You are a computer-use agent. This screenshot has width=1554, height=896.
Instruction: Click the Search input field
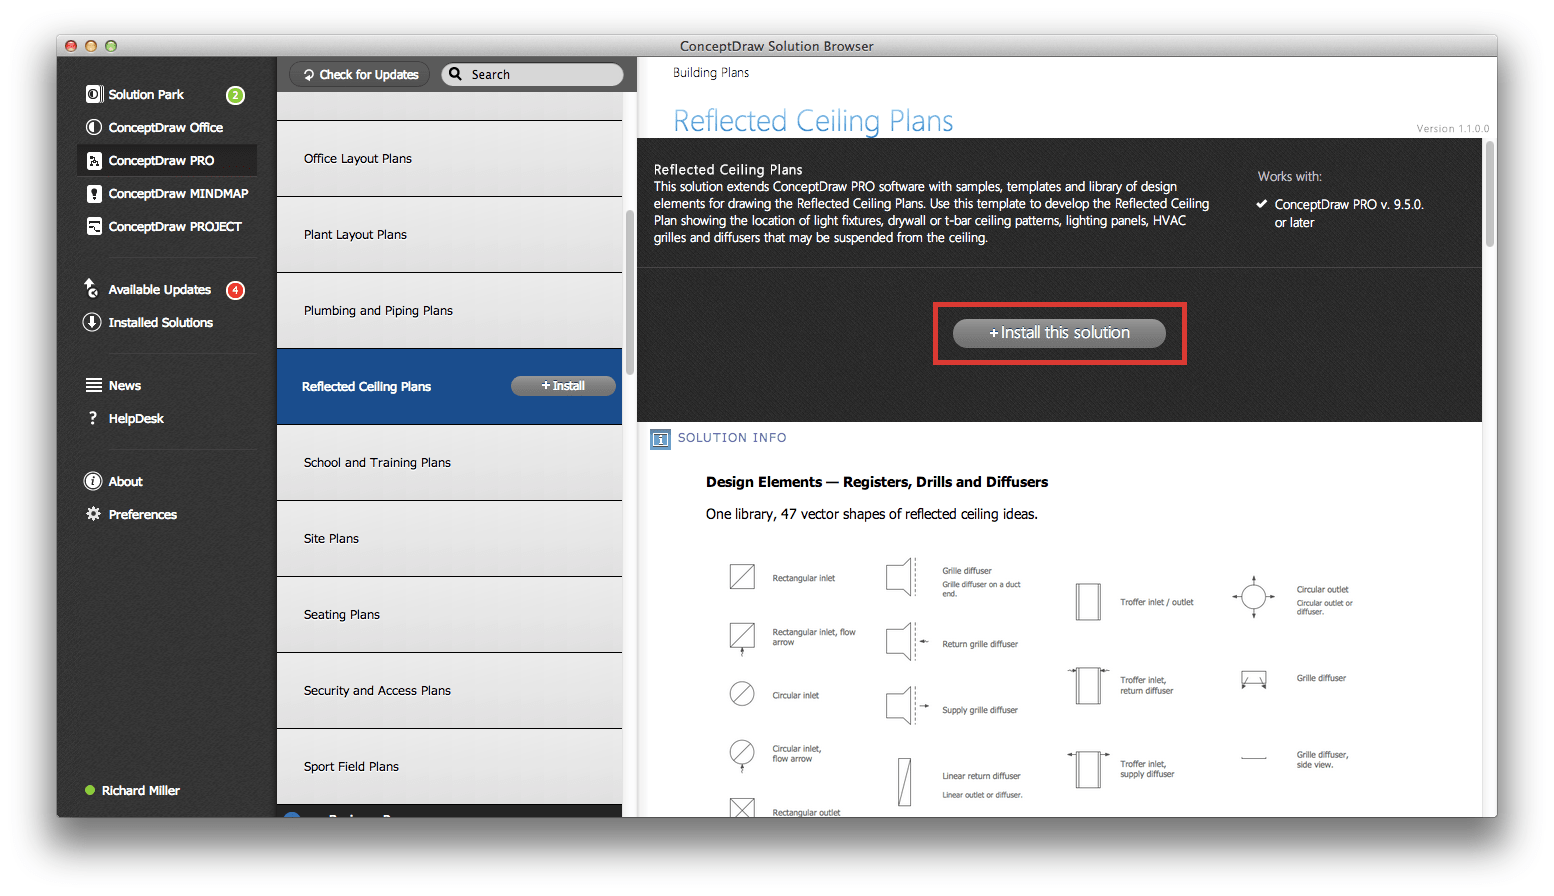click(x=532, y=74)
